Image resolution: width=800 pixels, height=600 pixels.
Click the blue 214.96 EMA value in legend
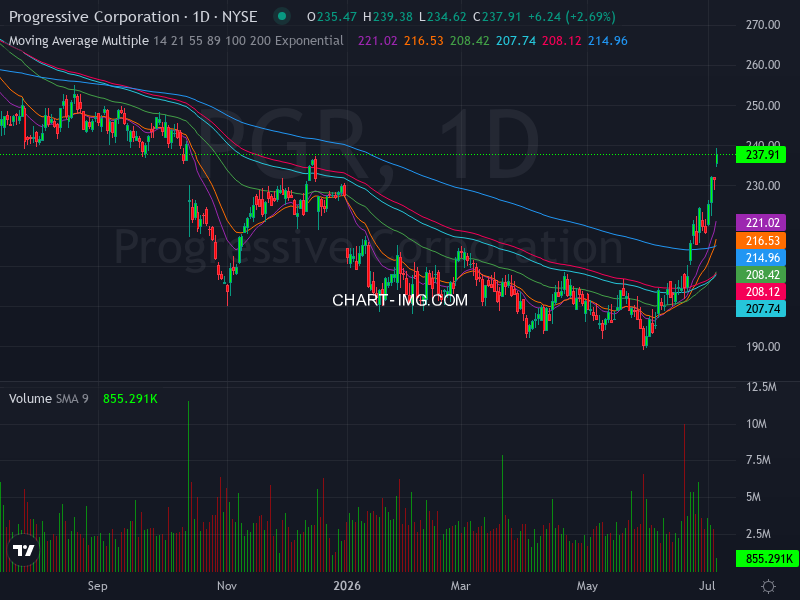point(608,41)
